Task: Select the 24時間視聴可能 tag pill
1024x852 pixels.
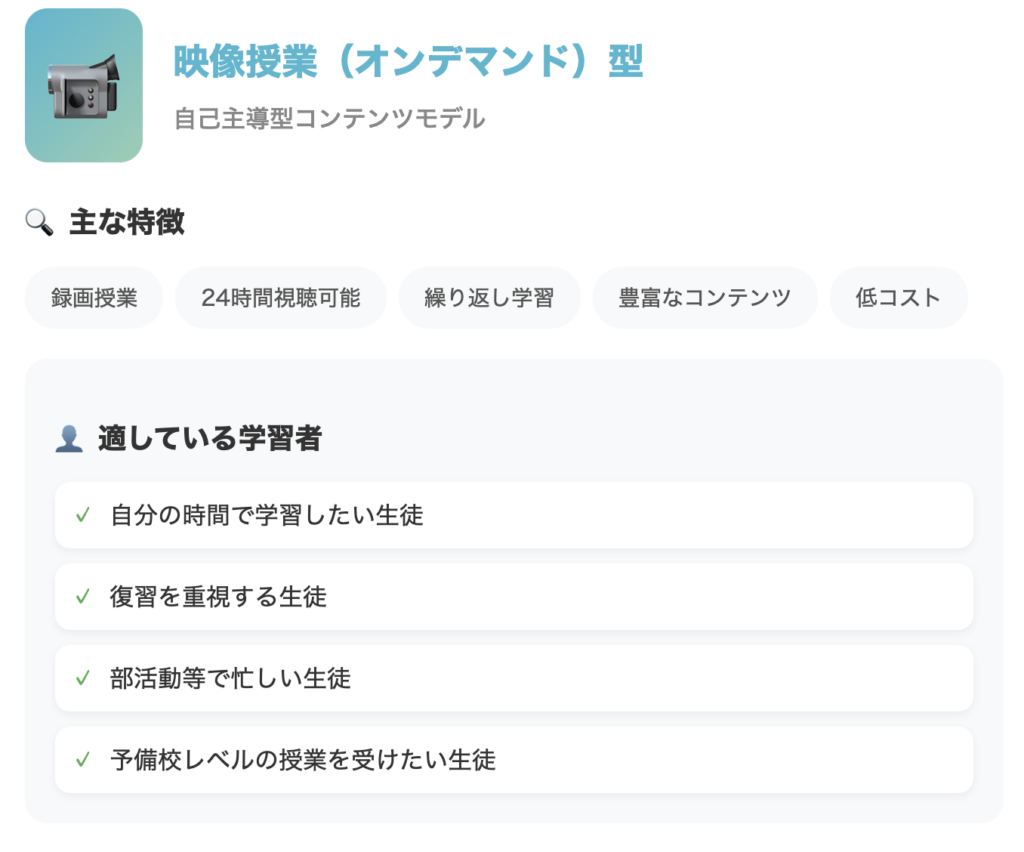Action: (281, 298)
